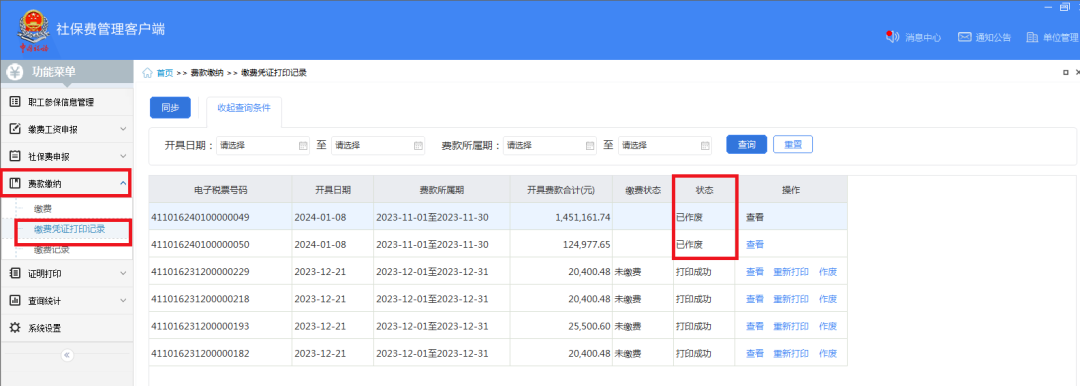Select ticket number 411016231200000193 cell
The image size is (1080, 386).
point(220,326)
